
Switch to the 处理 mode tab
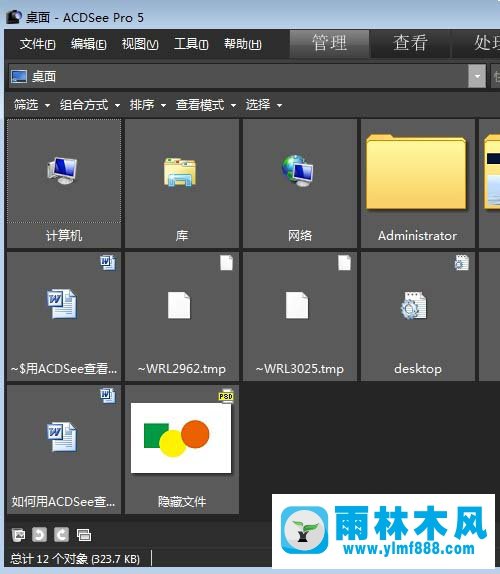coord(477,43)
